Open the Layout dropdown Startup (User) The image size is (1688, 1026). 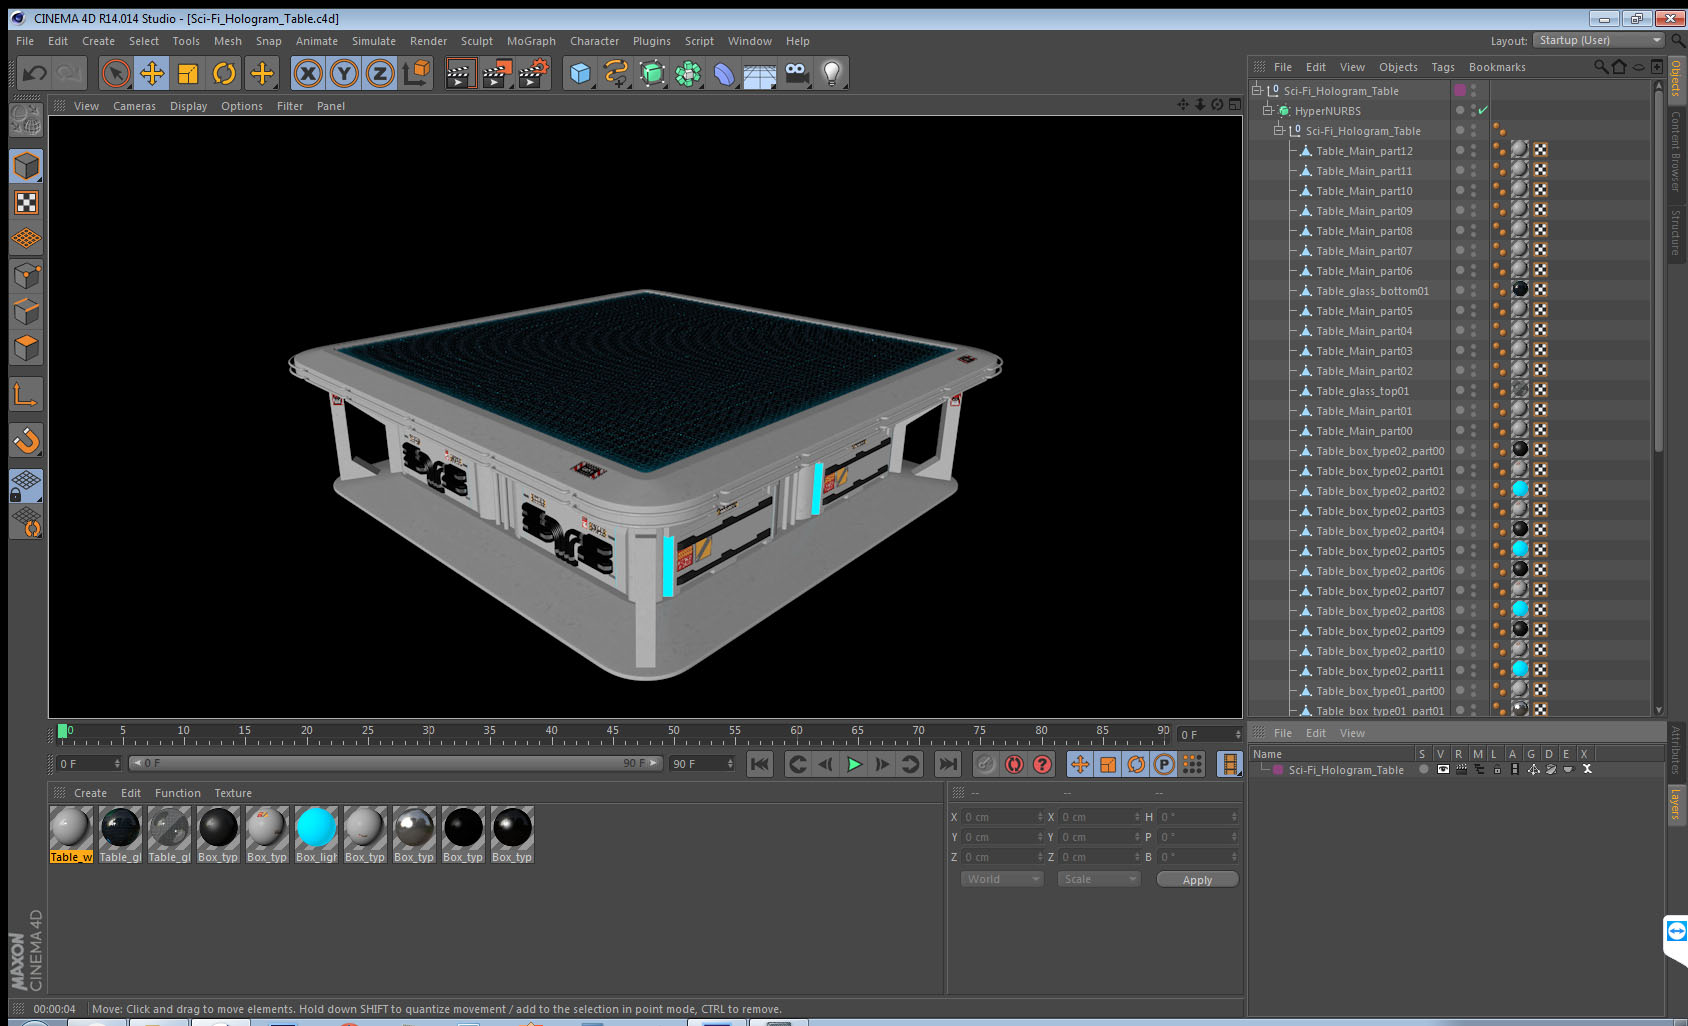point(1598,40)
